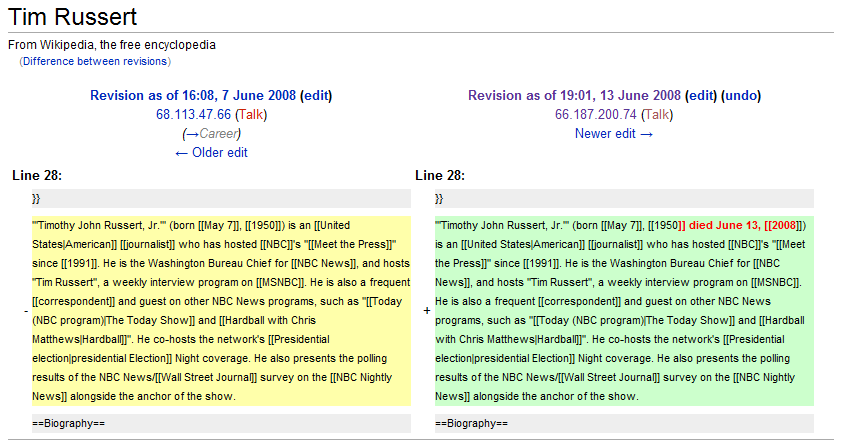Click the left 'Line 28:' header
842x445 pixels.
click(x=37, y=176)
